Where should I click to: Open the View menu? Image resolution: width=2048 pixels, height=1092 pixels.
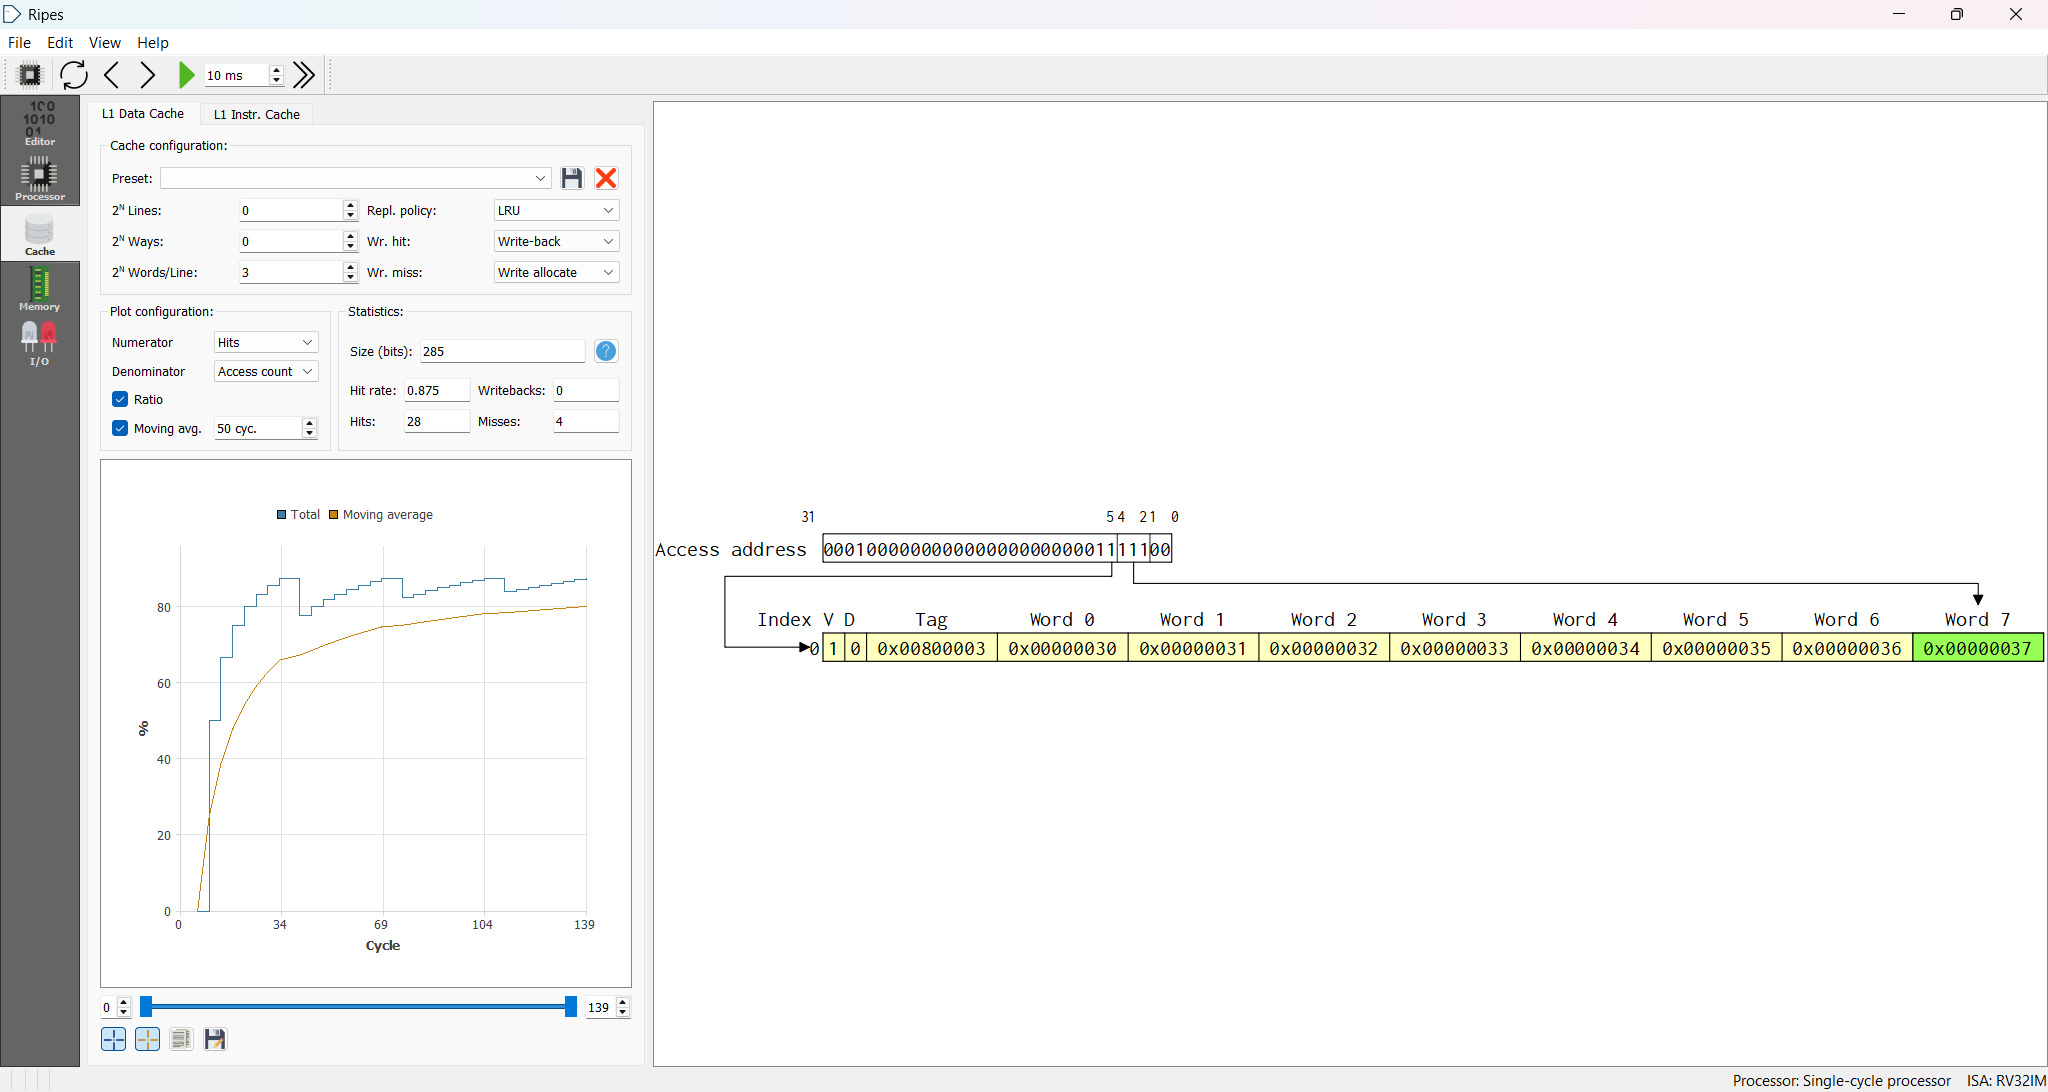104,43
